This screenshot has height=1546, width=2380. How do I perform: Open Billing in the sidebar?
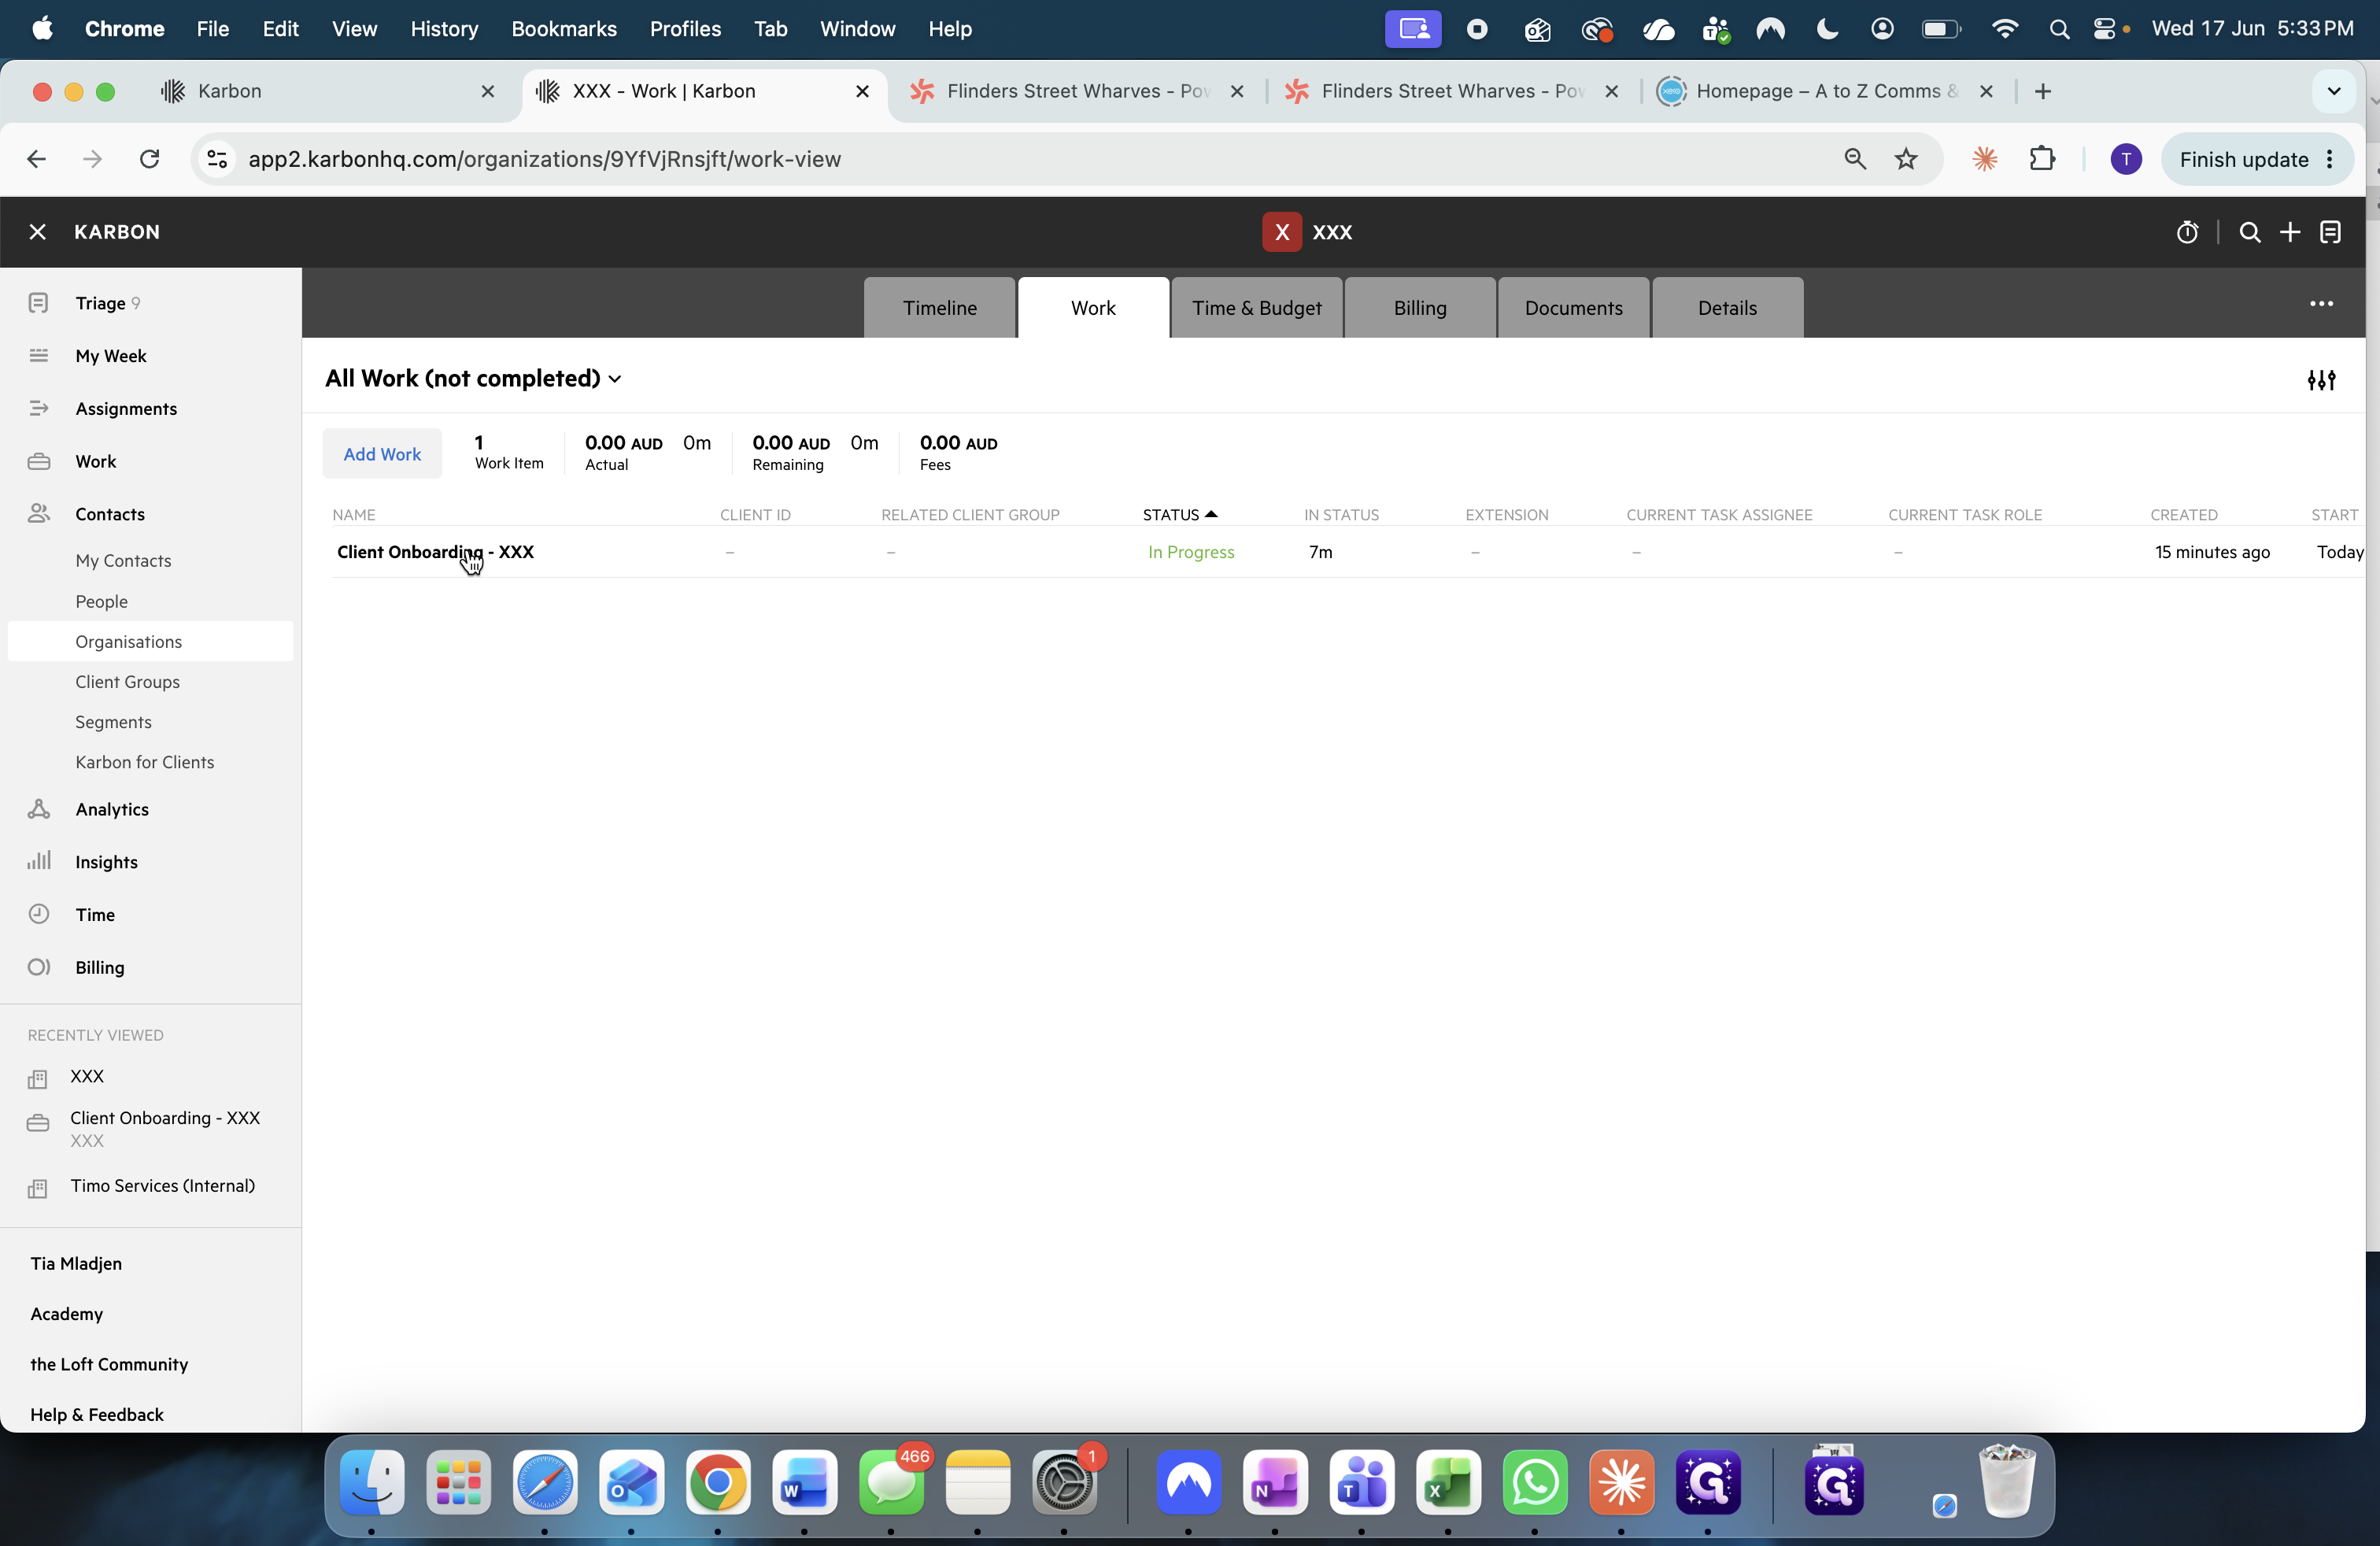(x=100, y=967)
